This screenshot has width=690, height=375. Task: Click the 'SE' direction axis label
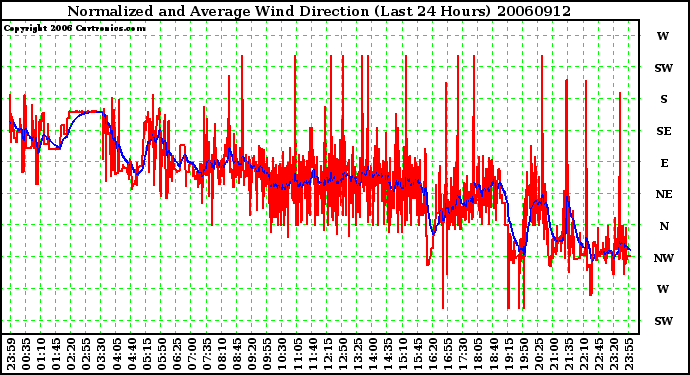click(x=664, y=131)
